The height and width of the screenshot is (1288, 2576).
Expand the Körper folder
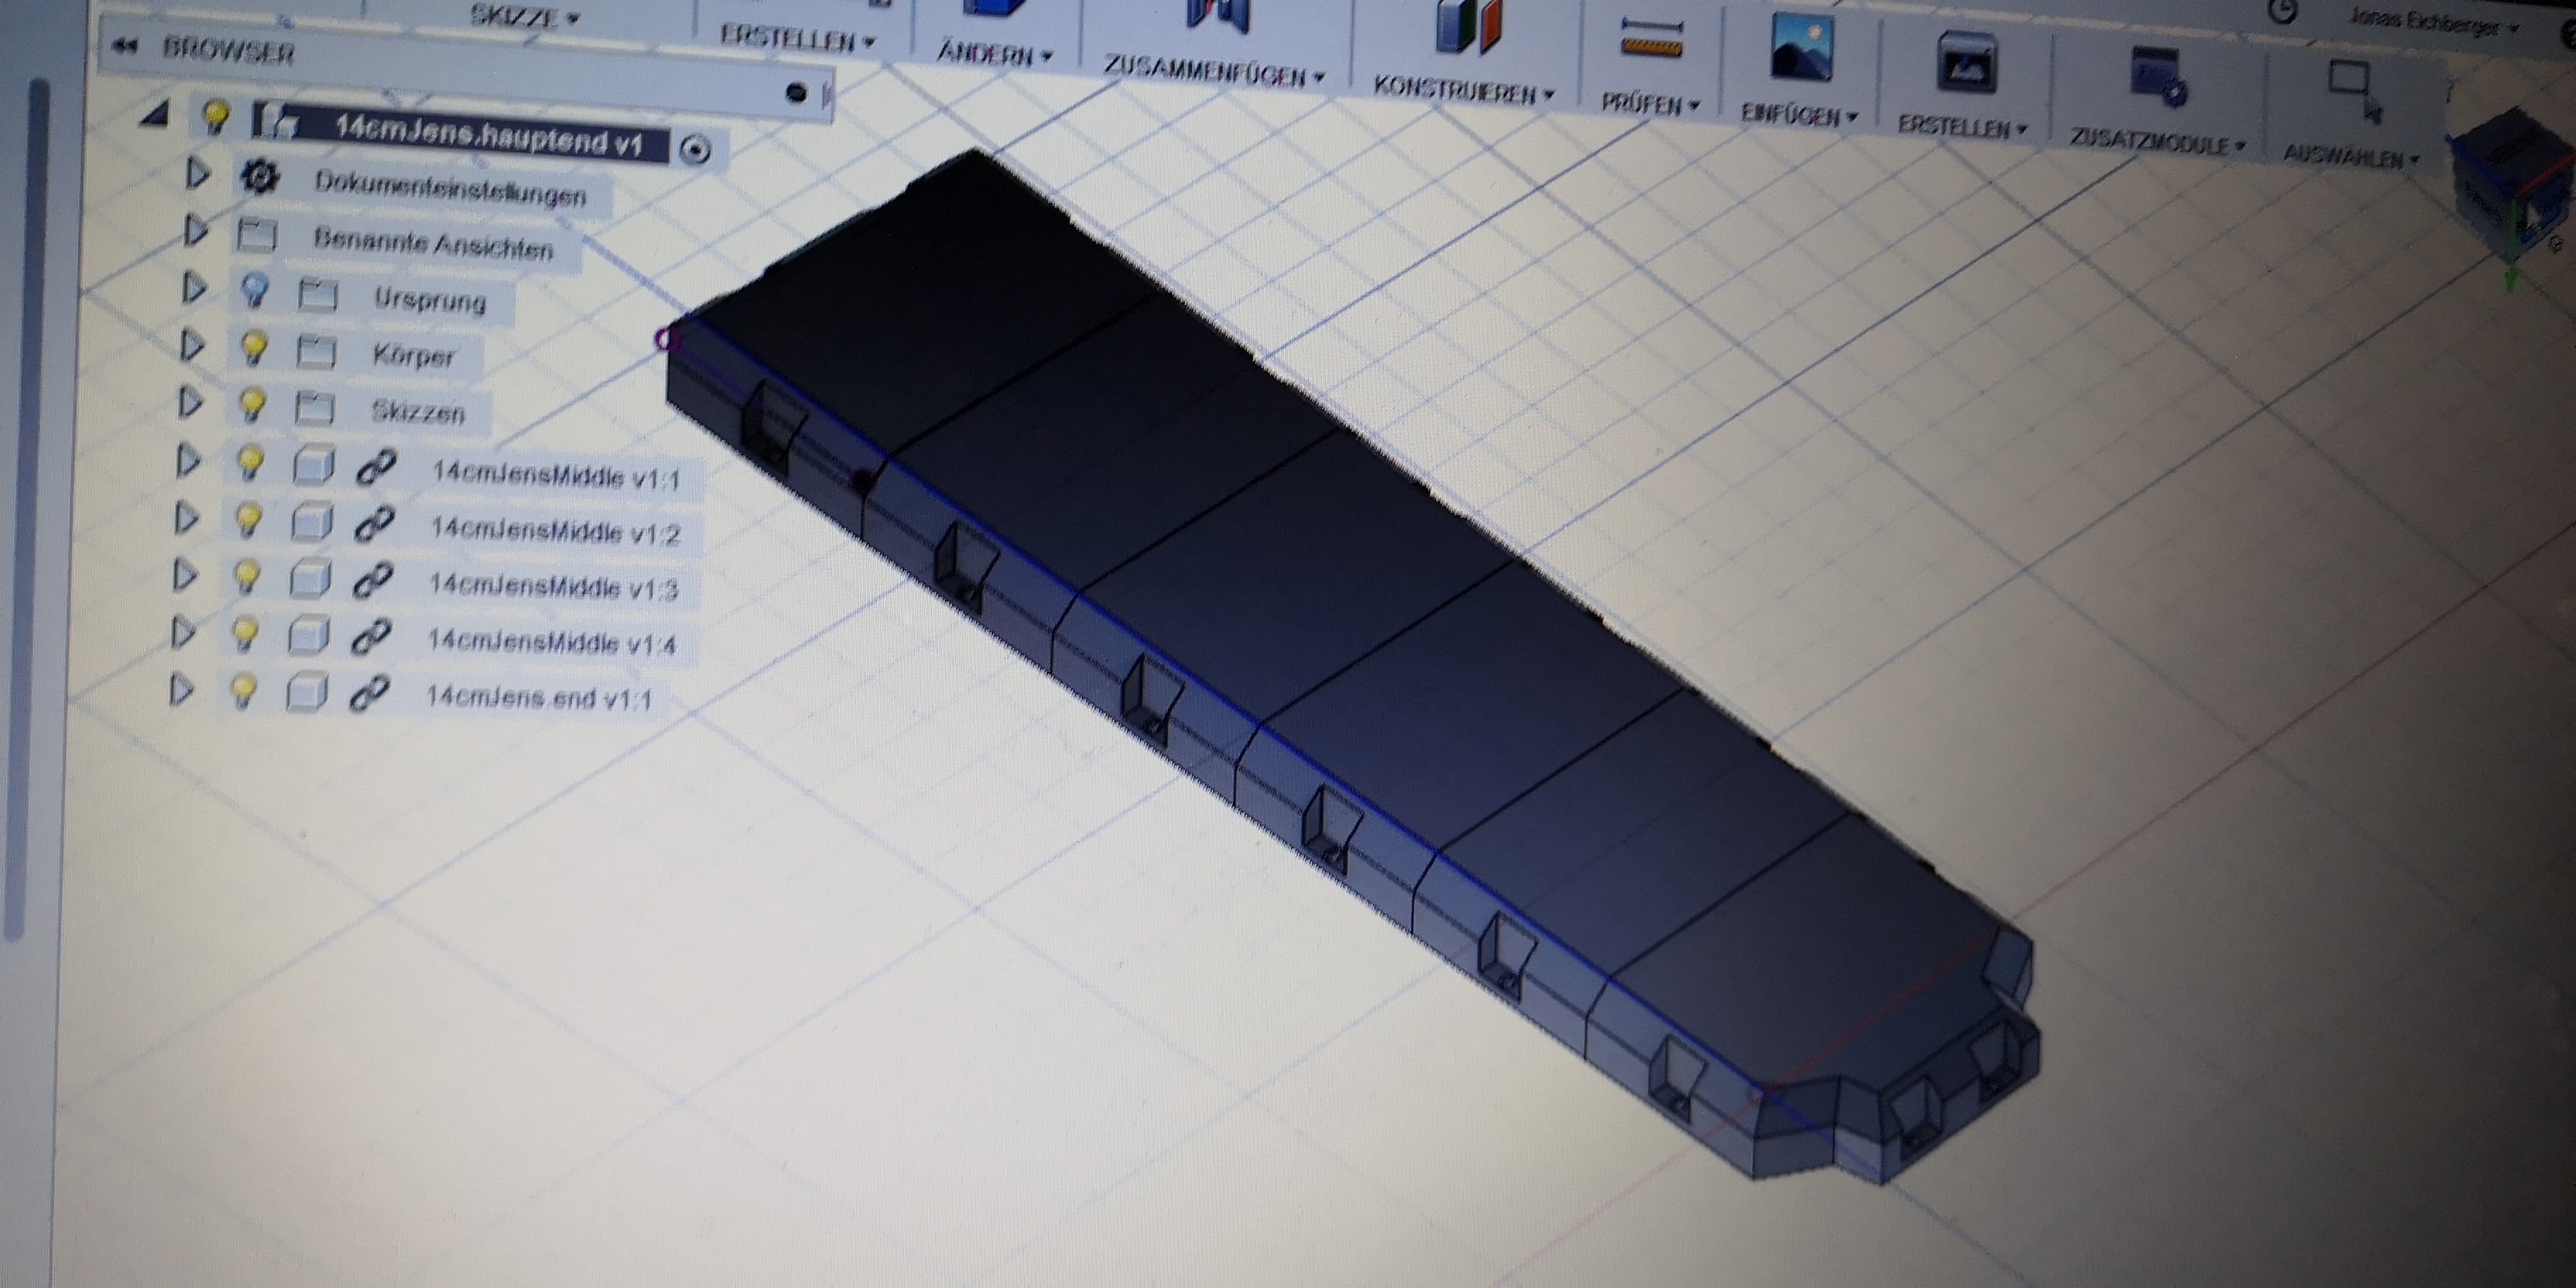[x=192, y=346]
